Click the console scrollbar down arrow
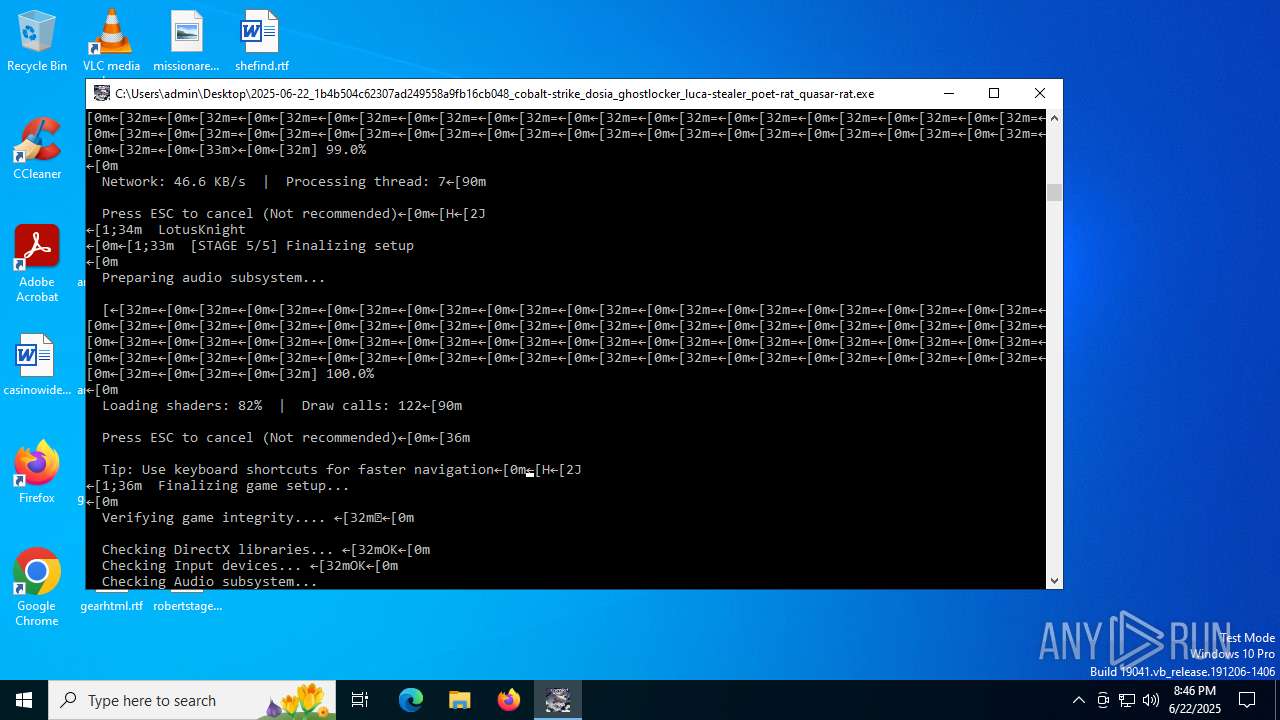This screenshot has width=1280, height=720. click(x=1054, y=580)
